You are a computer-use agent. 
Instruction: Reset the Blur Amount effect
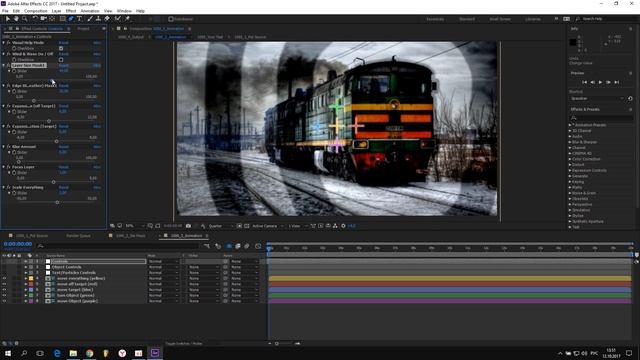[x=64, y=147]
